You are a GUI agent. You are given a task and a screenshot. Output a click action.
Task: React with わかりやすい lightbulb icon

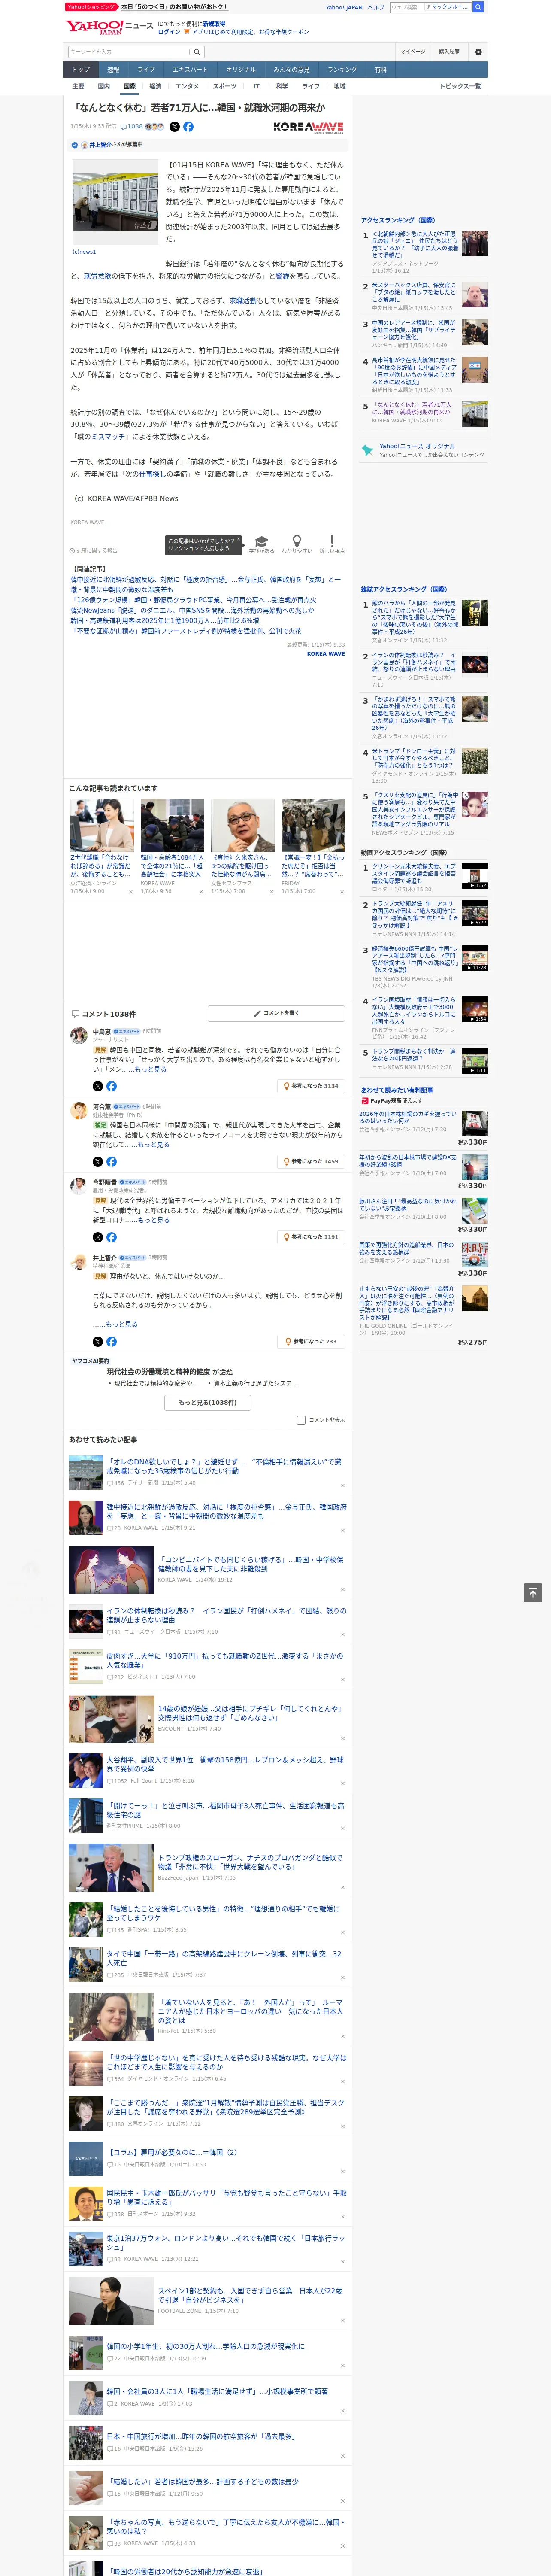[x=296, y=544]
